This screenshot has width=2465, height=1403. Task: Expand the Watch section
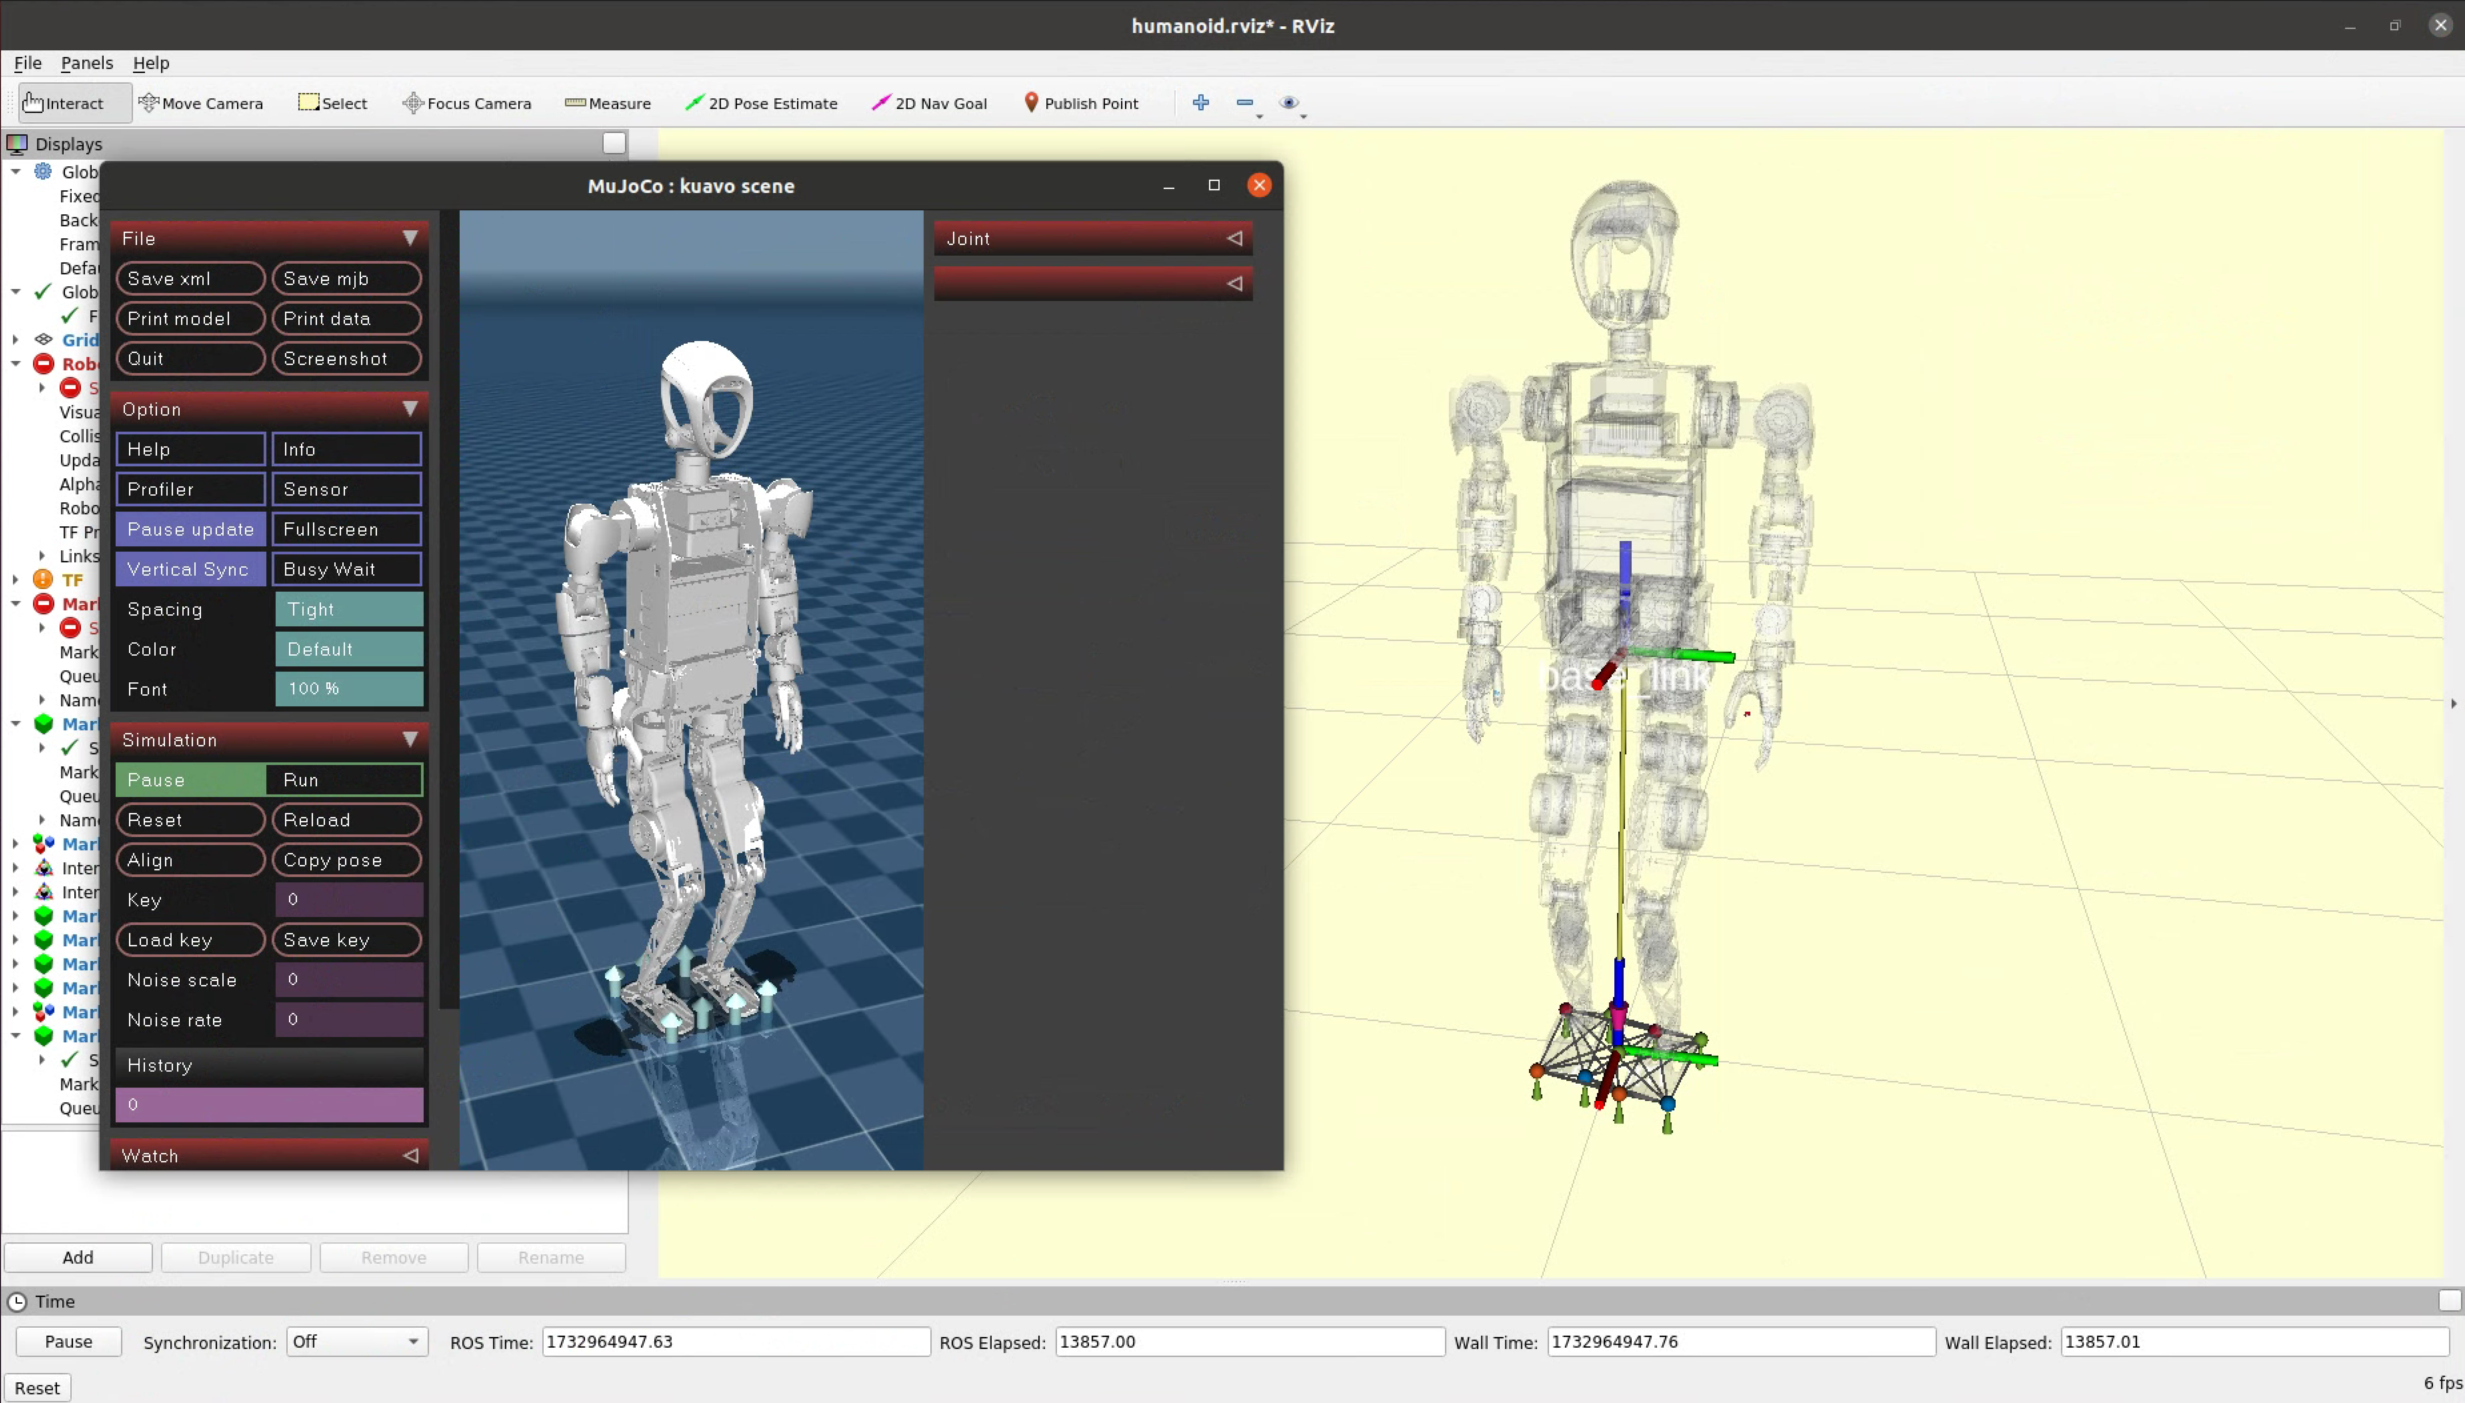tap(269, 1155)
